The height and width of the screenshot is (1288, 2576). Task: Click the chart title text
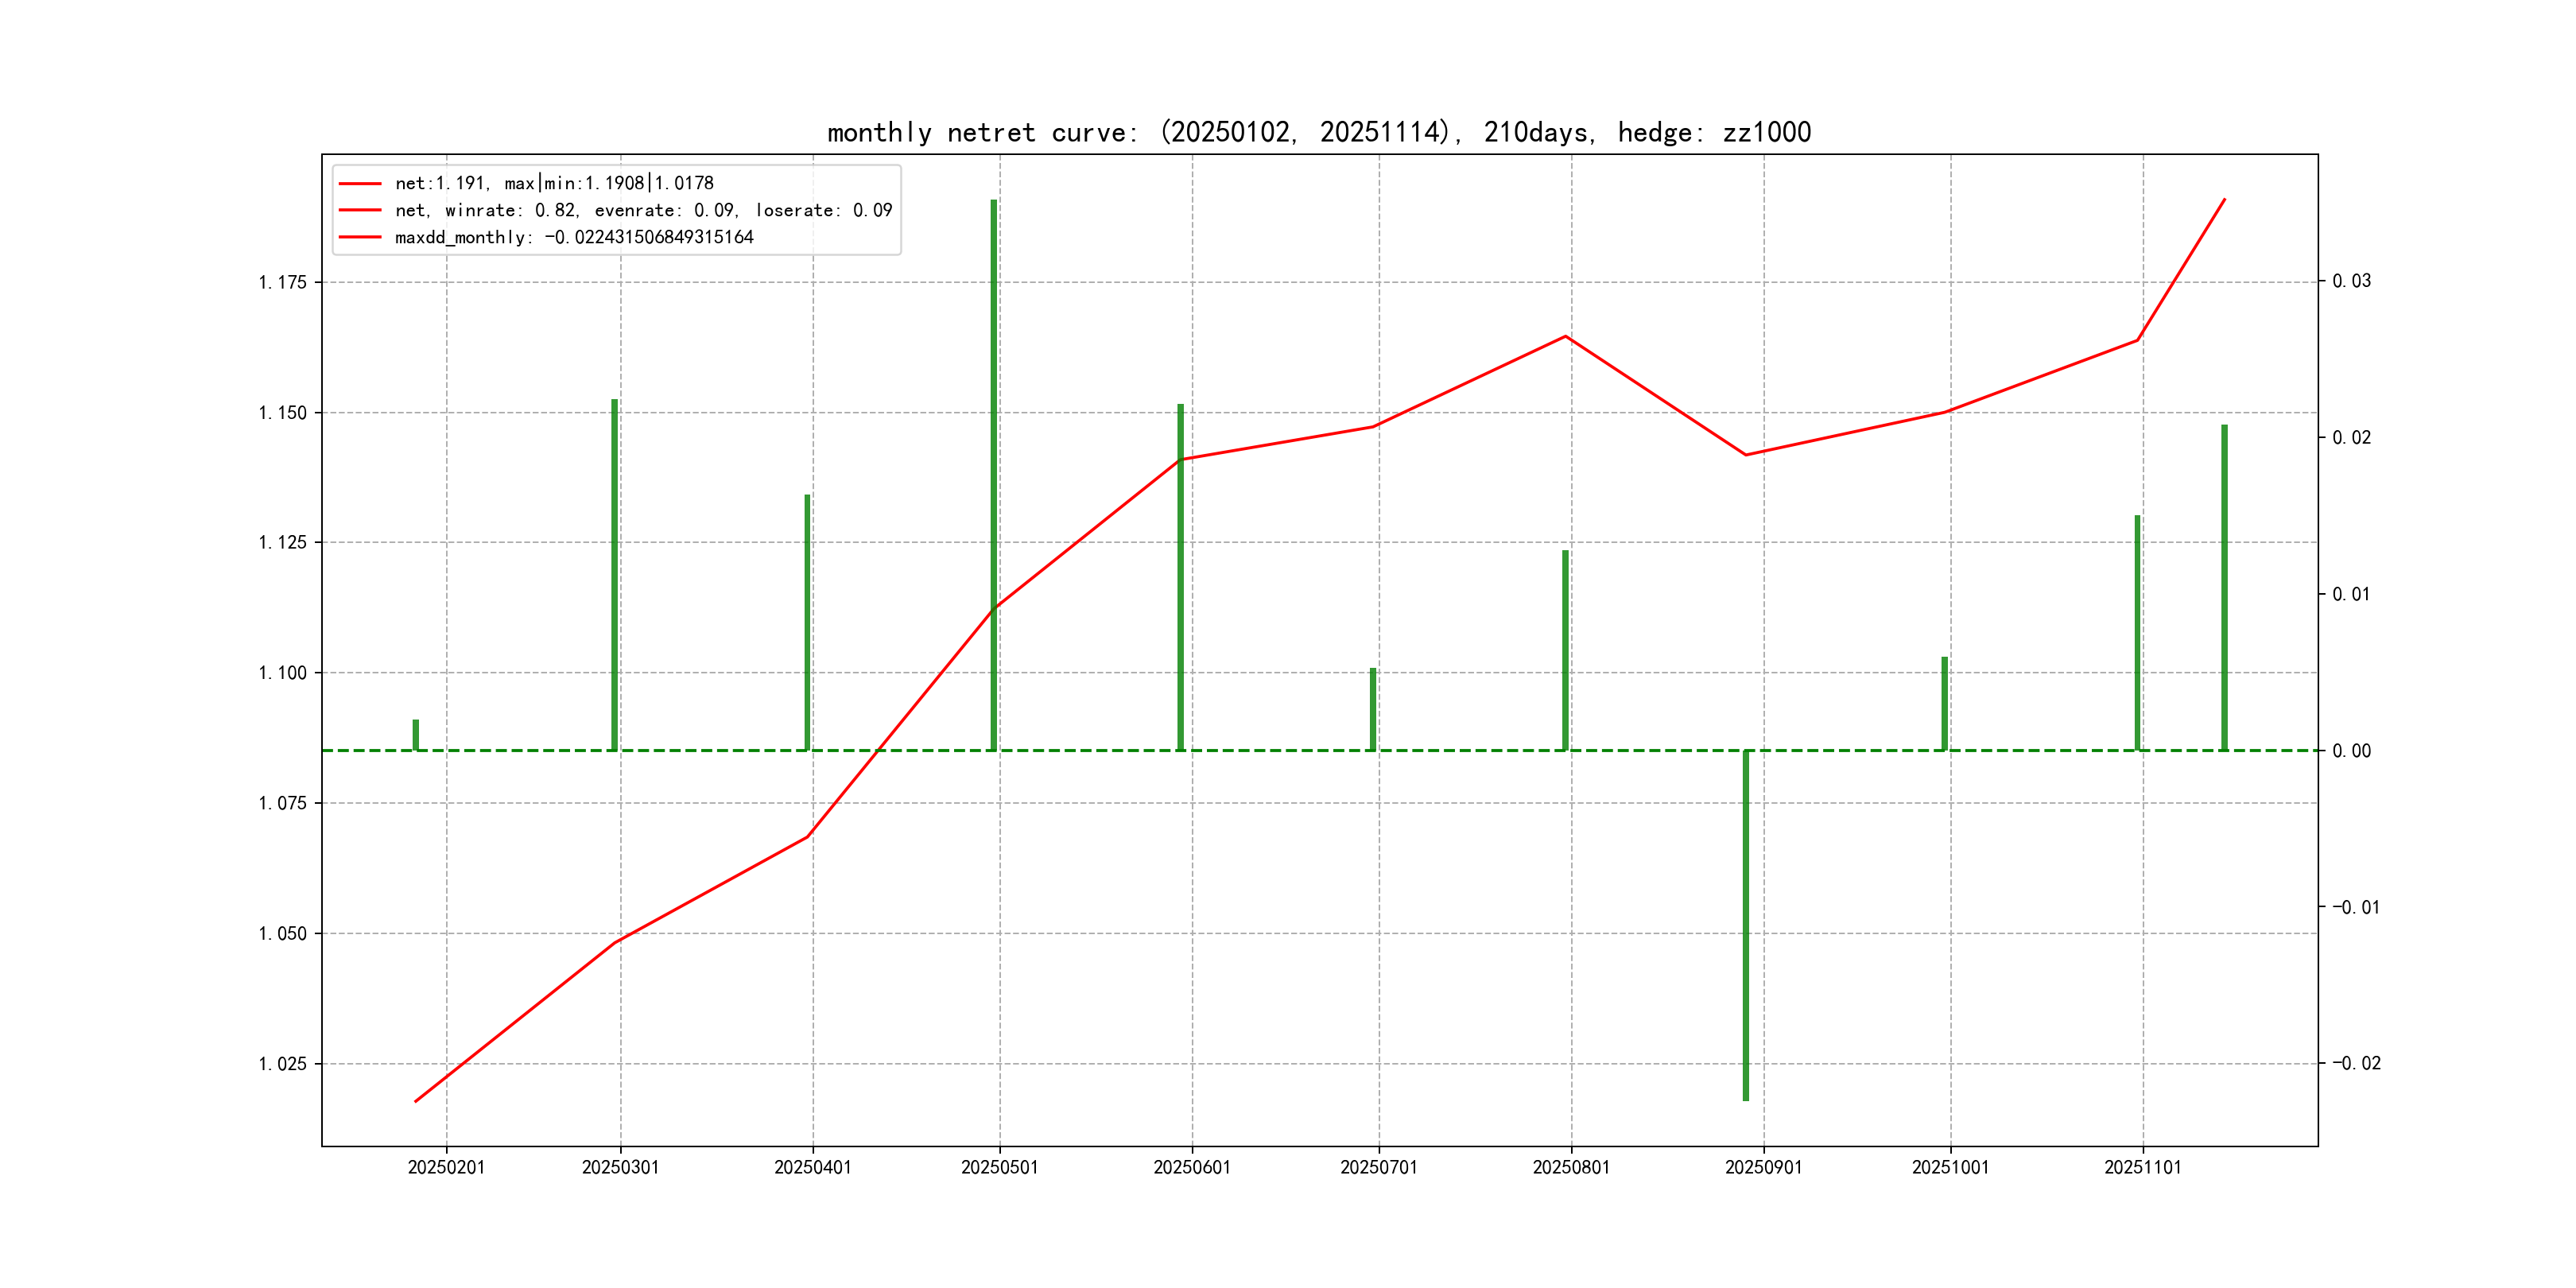[1318, 132]
